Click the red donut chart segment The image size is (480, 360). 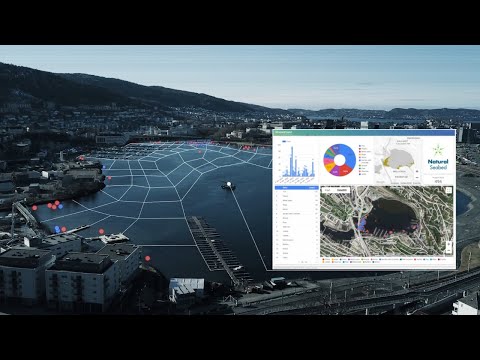pyautogui.click(x=346, y=171)
